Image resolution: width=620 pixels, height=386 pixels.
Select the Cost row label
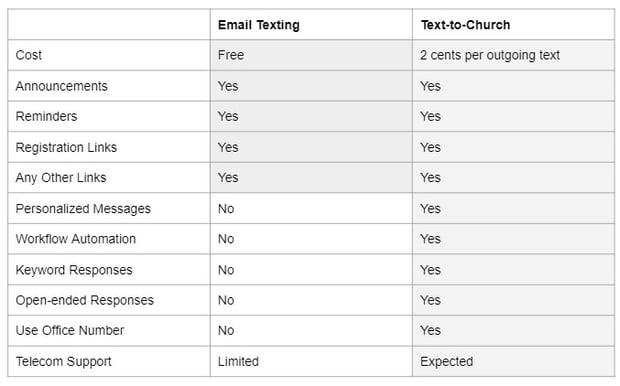click(x=28, y=55)
